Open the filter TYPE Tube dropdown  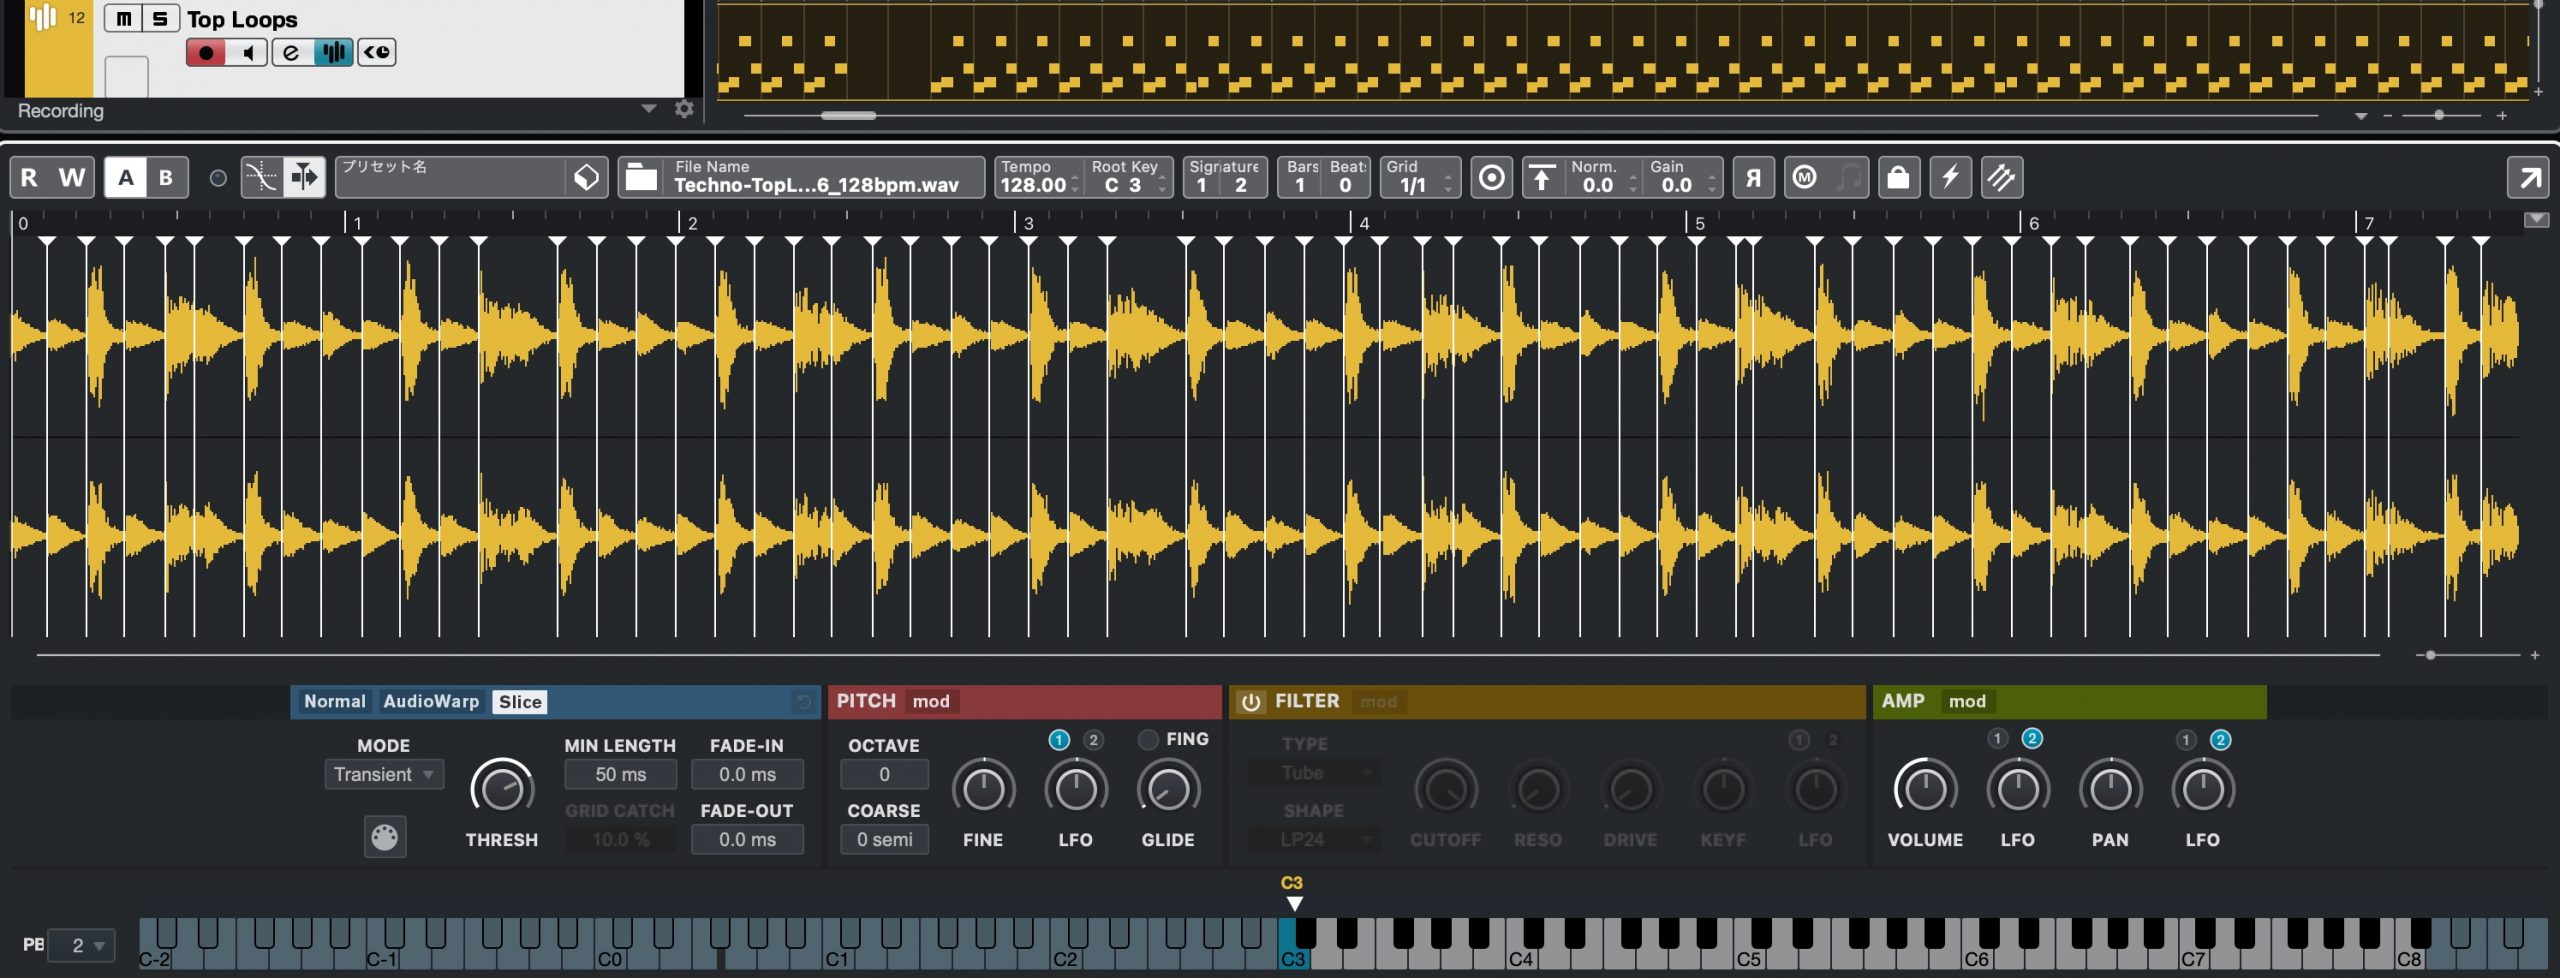point(1315,773)
